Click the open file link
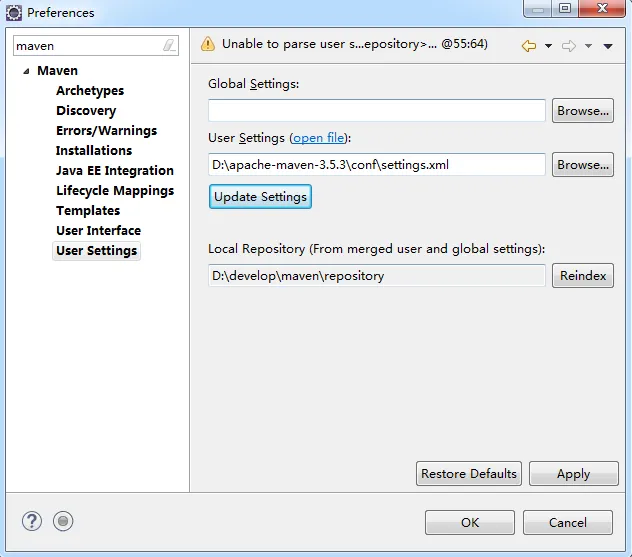The height and width of the screenshot is (557, 632). tap(319, 138)
